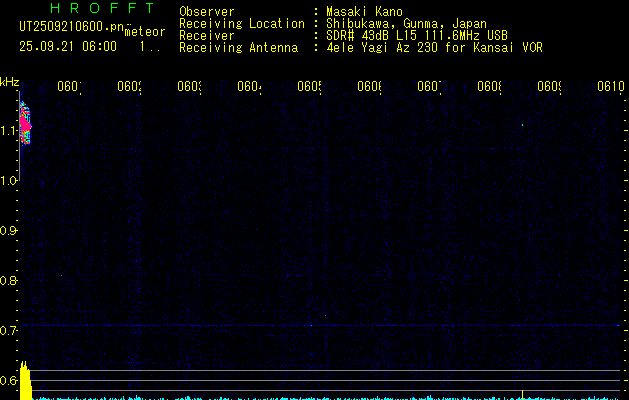Click the 0.6 kHz frequency tick

[x=10, y=381]
